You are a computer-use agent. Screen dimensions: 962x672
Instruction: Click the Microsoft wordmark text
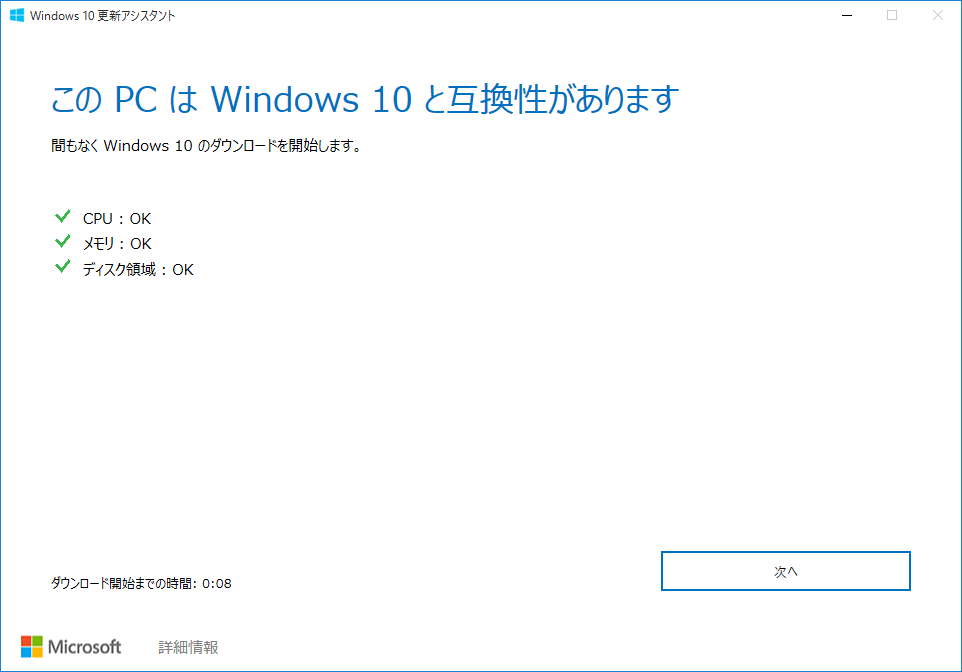(x=85, y=647)
